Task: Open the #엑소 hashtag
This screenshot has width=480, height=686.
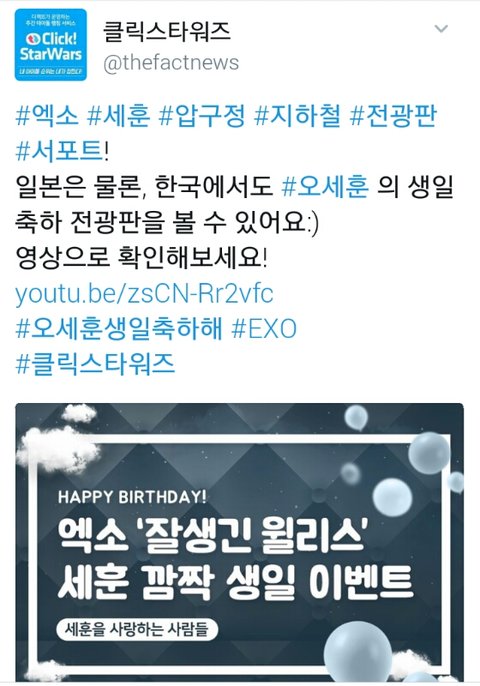Action: (47, 116)
